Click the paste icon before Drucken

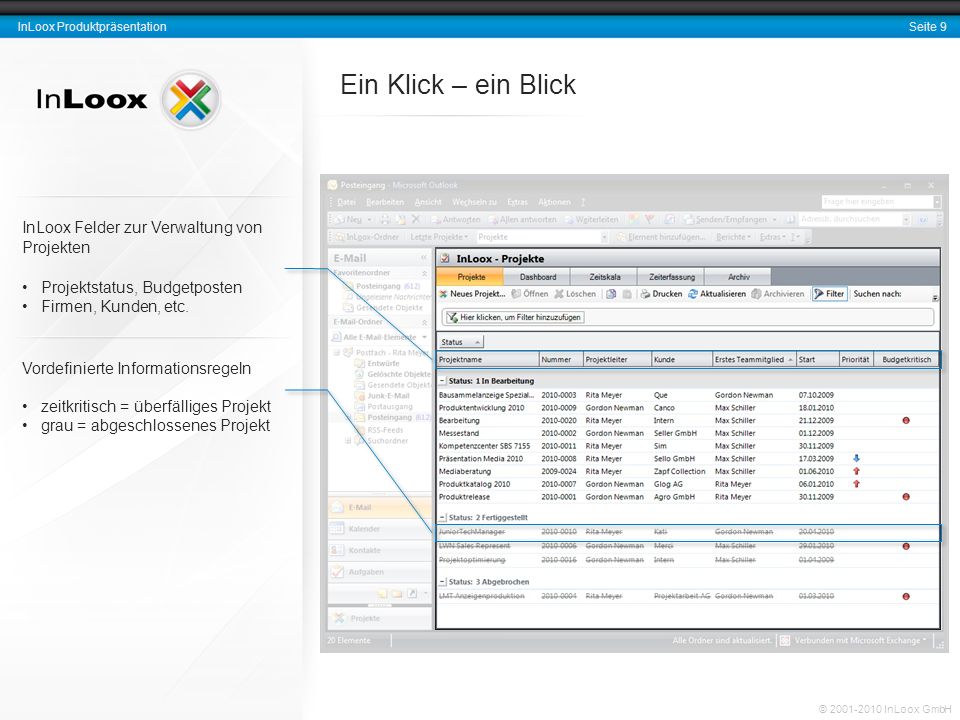pyautogui.click(x=627, y=294)
